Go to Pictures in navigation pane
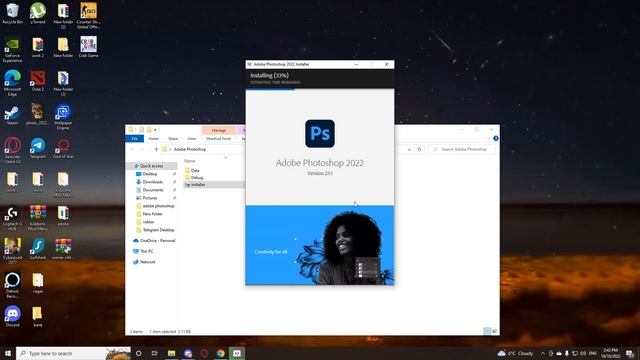 [x=149, y=198]
